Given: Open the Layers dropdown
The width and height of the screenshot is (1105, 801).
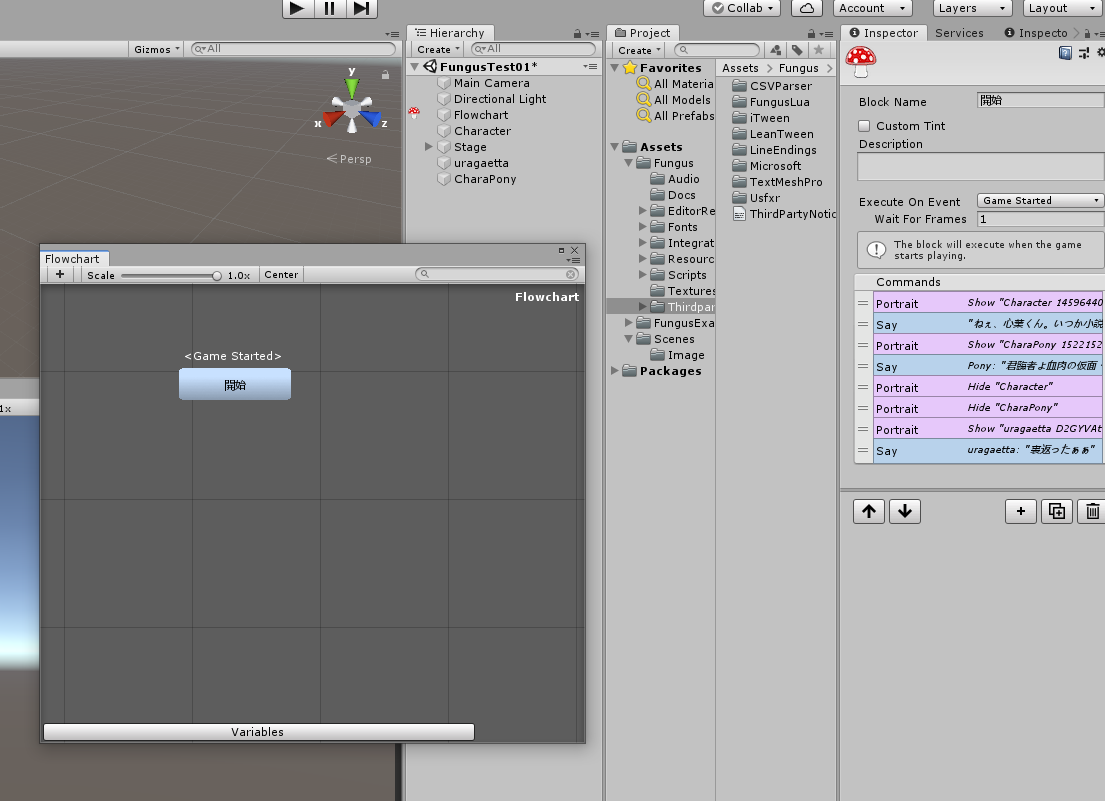Looking at the screenshot, I should pos(972,8).
